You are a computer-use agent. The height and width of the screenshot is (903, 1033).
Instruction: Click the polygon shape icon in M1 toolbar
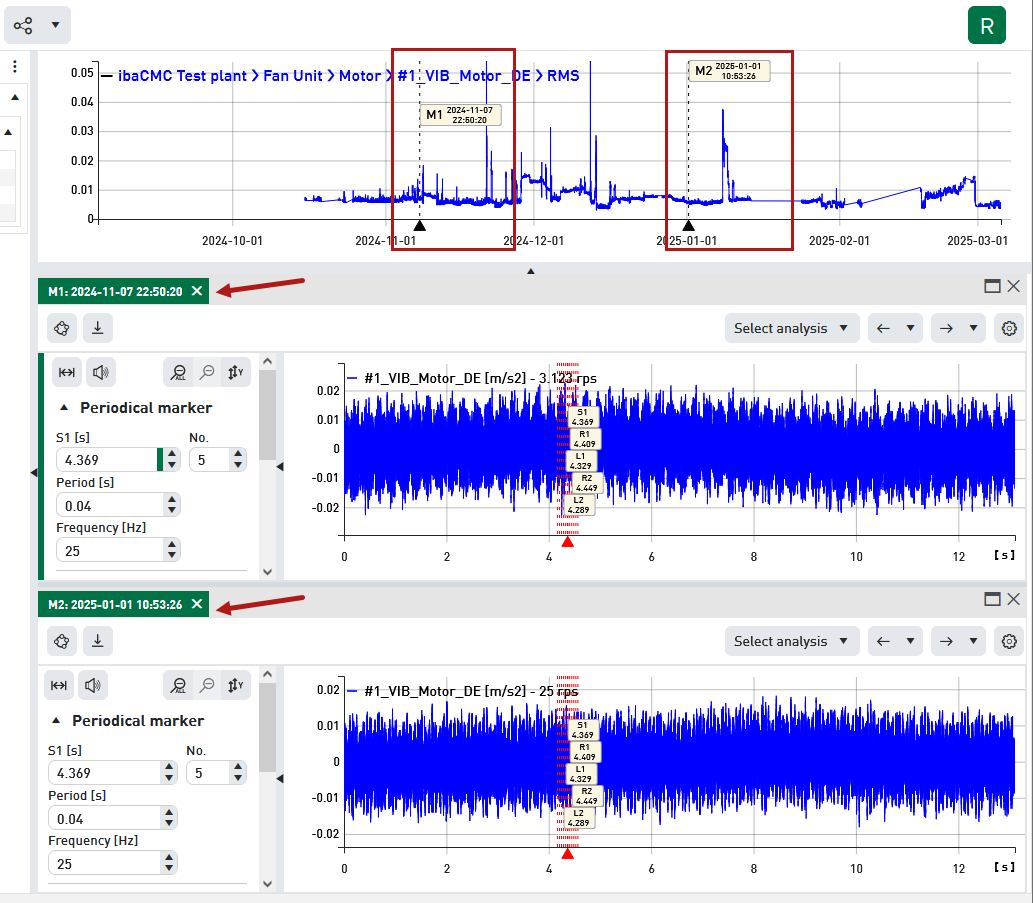[x=61, y=328]
